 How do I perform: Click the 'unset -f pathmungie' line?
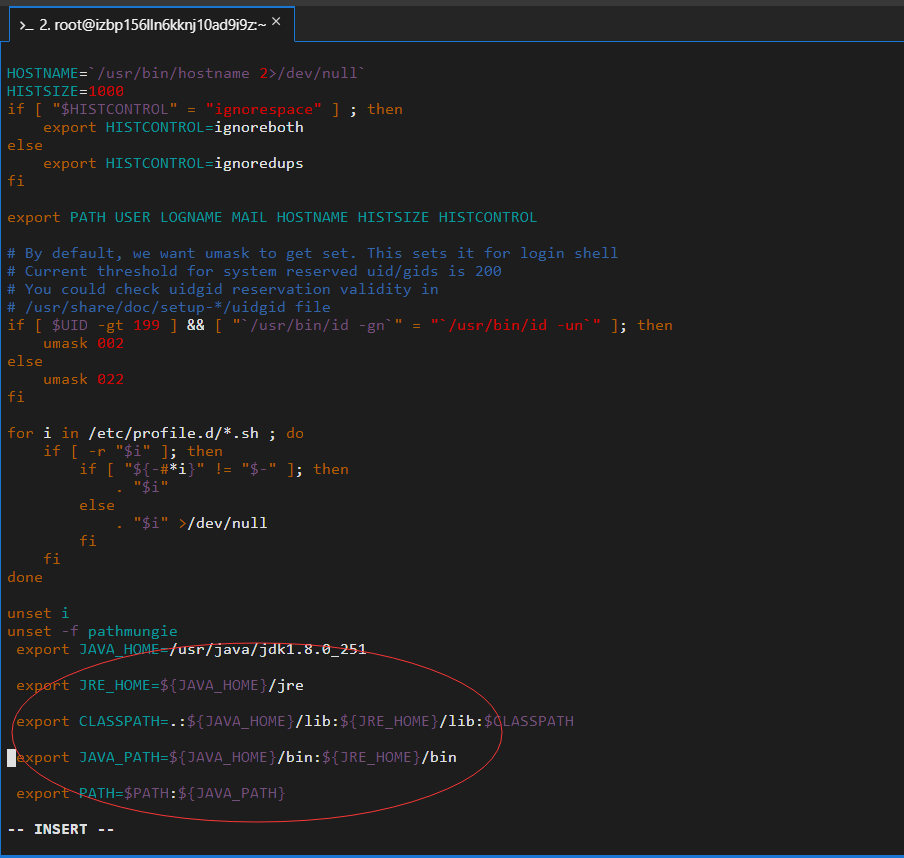[x=92, y=631]
